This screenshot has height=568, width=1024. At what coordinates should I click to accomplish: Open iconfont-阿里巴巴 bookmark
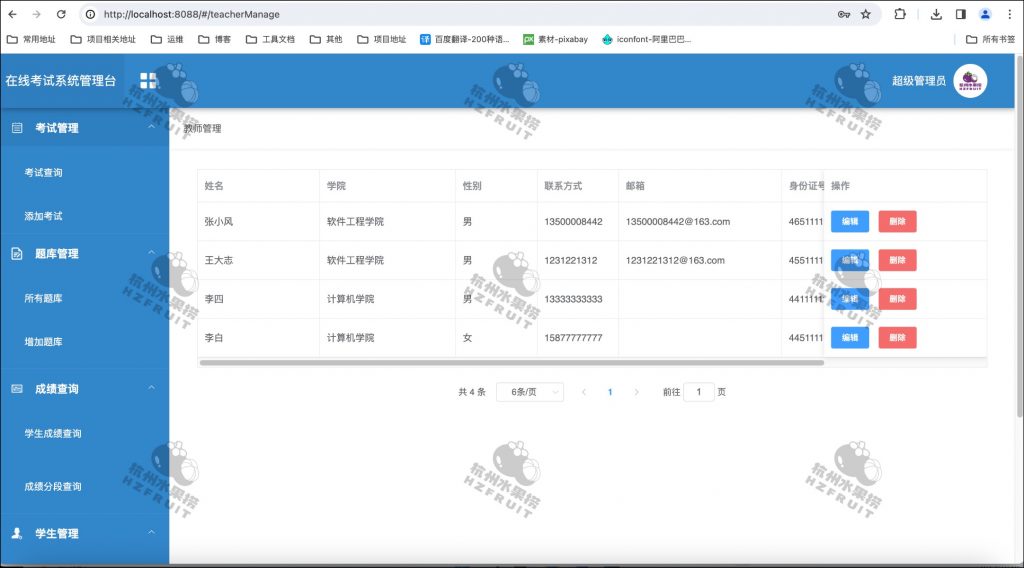(646, 39)
